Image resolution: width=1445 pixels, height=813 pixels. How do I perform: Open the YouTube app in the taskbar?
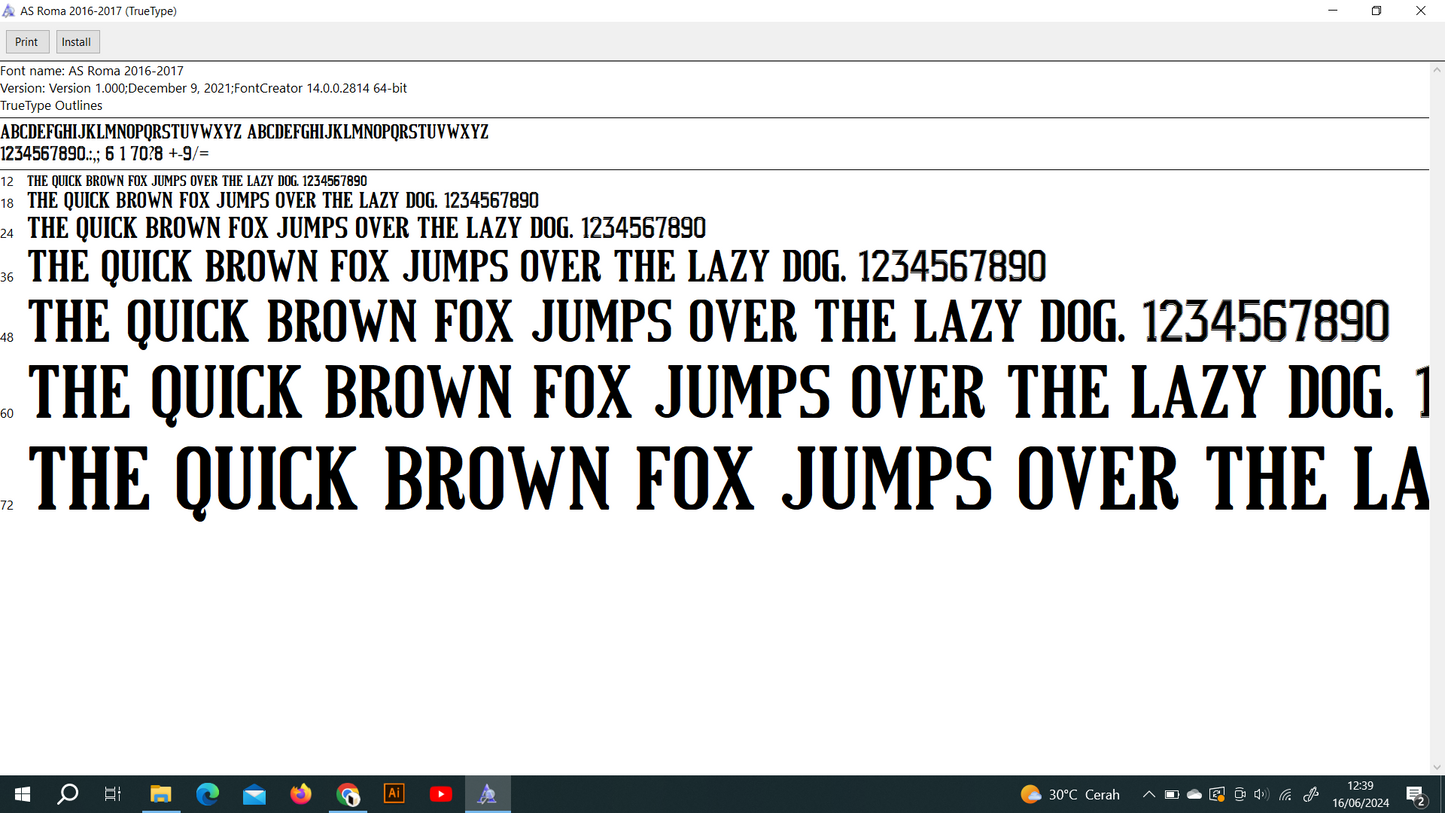[441, 794]
